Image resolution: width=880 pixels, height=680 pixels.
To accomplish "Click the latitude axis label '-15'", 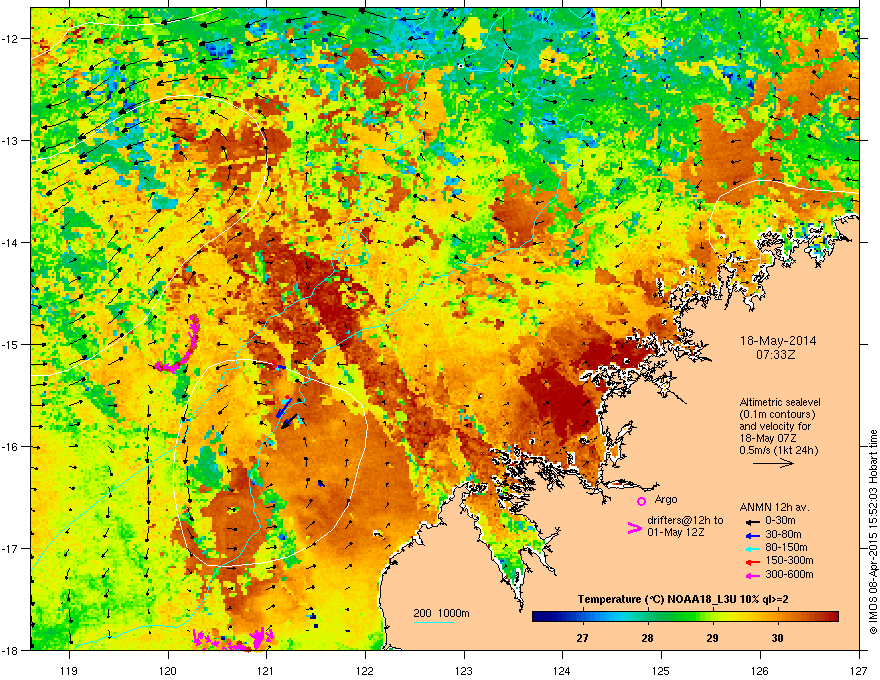I will pos(11,344).
